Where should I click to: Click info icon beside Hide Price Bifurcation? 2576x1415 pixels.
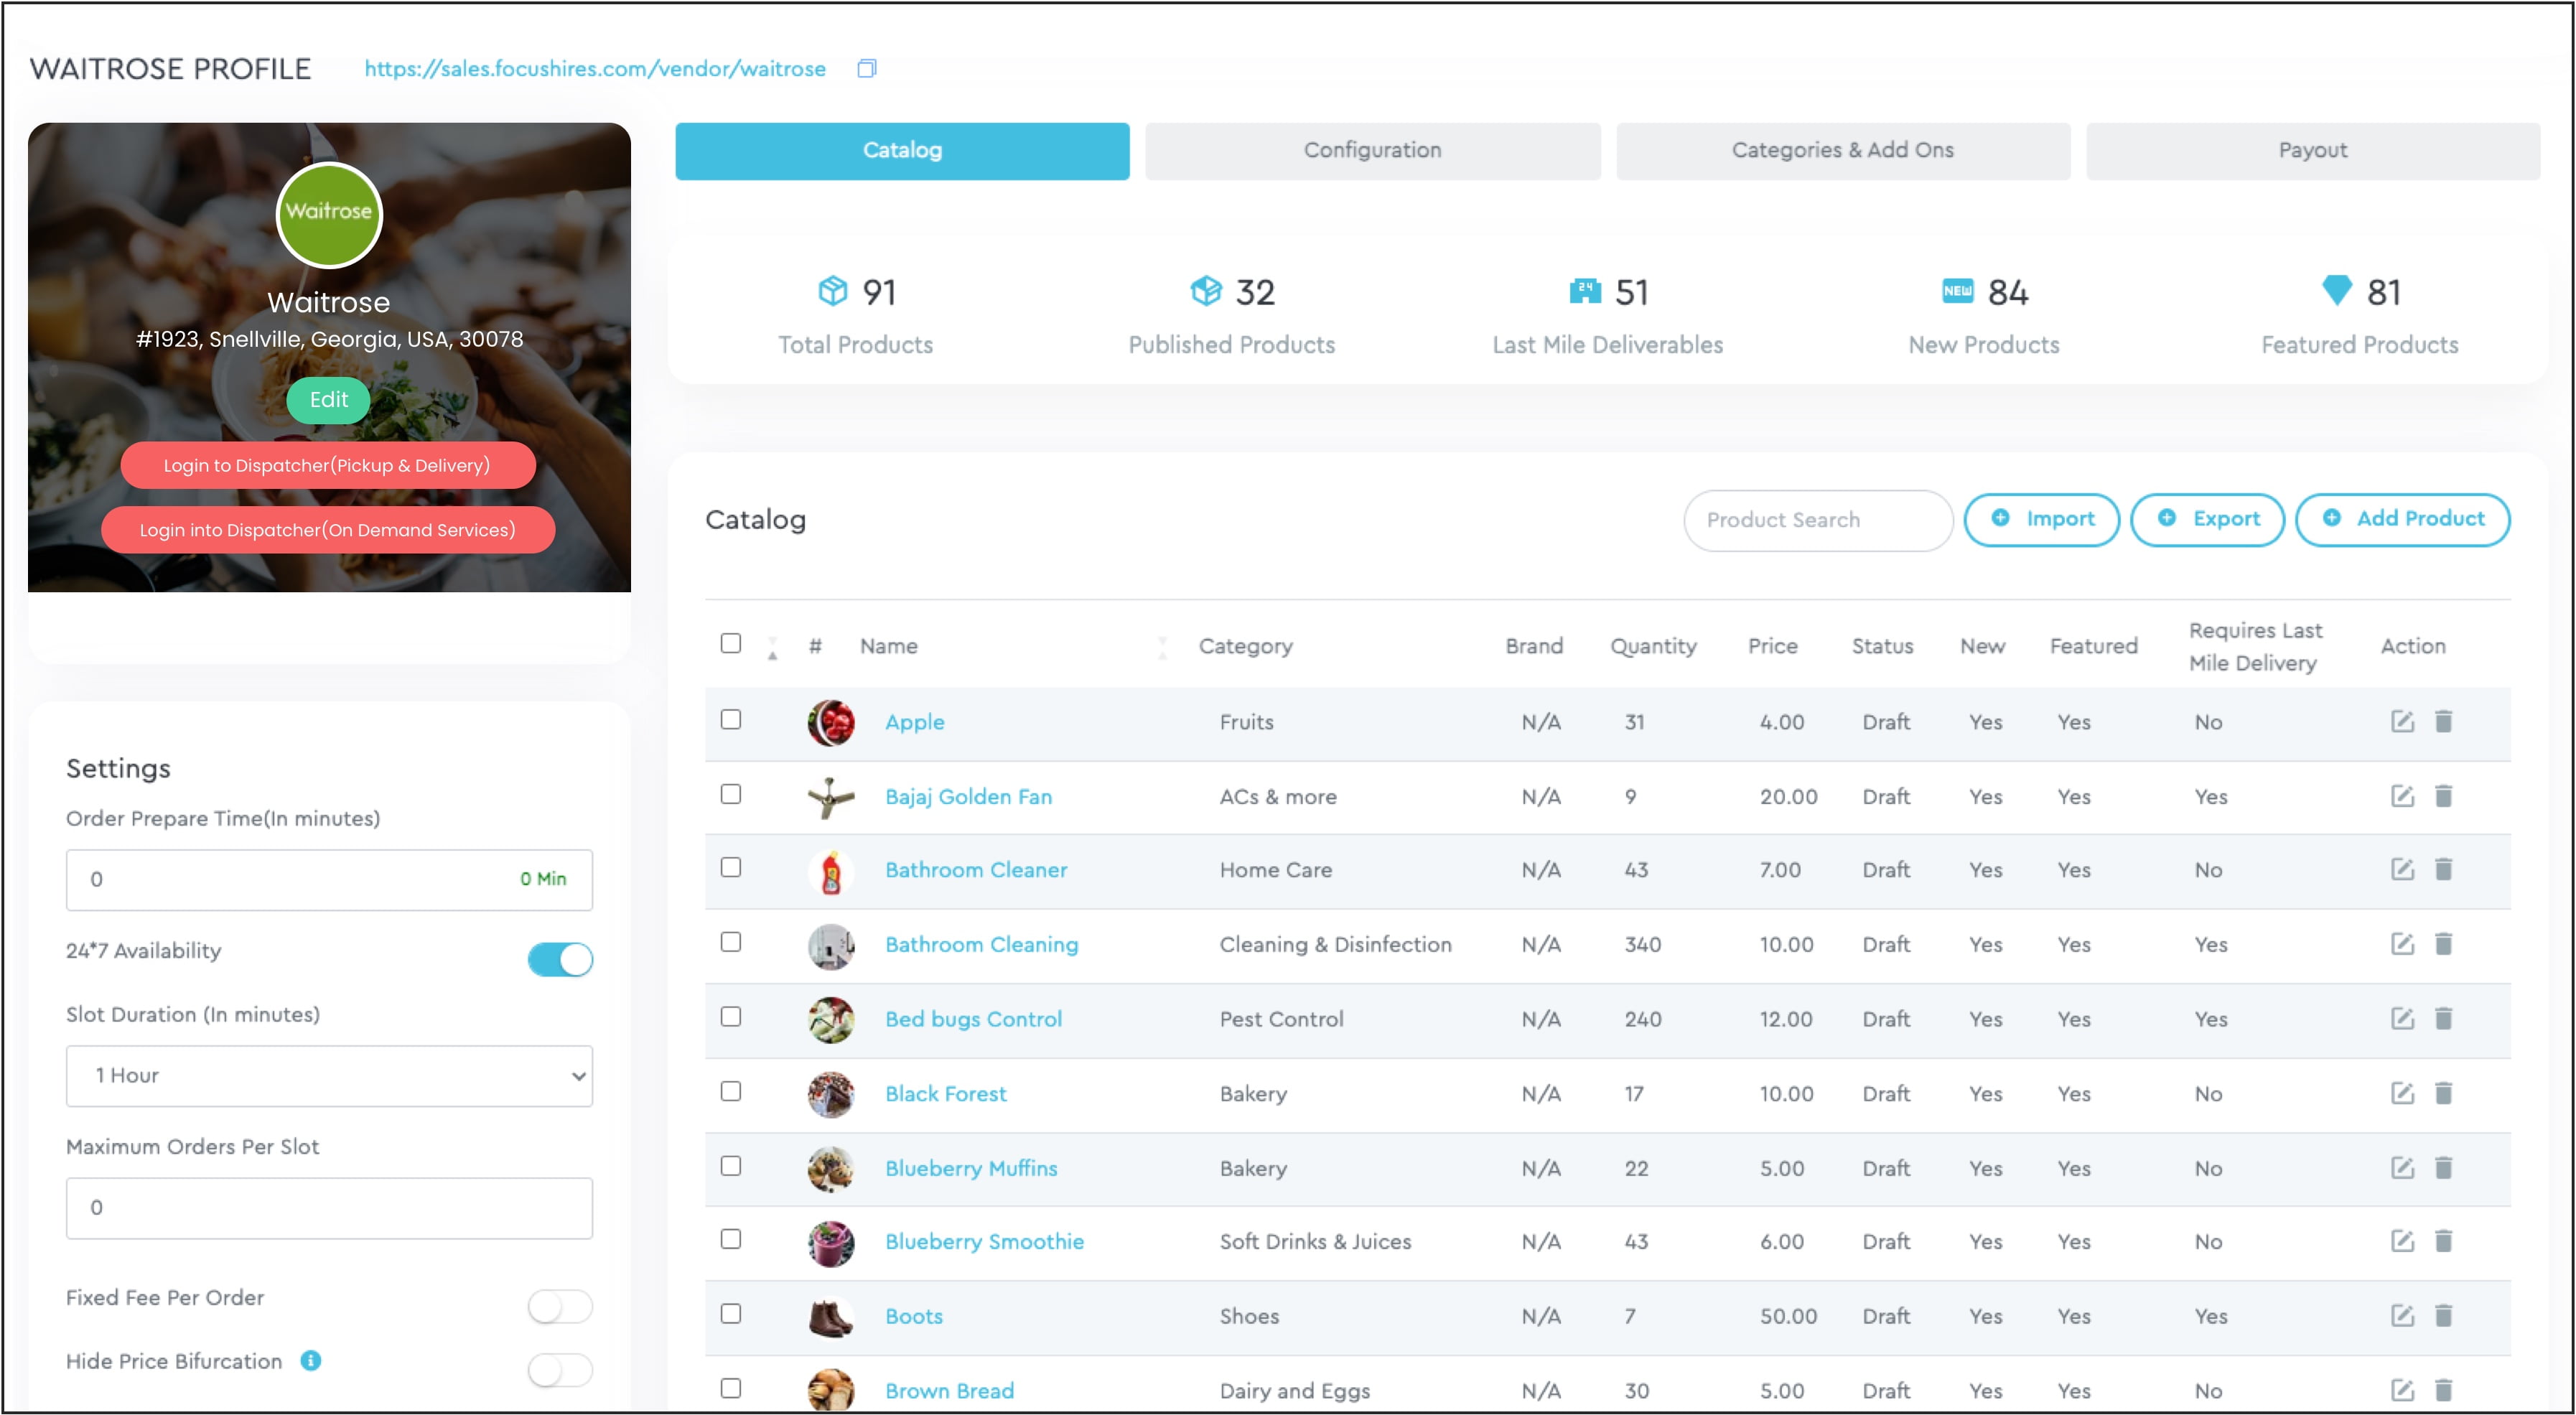click(x=311, y=1360)
